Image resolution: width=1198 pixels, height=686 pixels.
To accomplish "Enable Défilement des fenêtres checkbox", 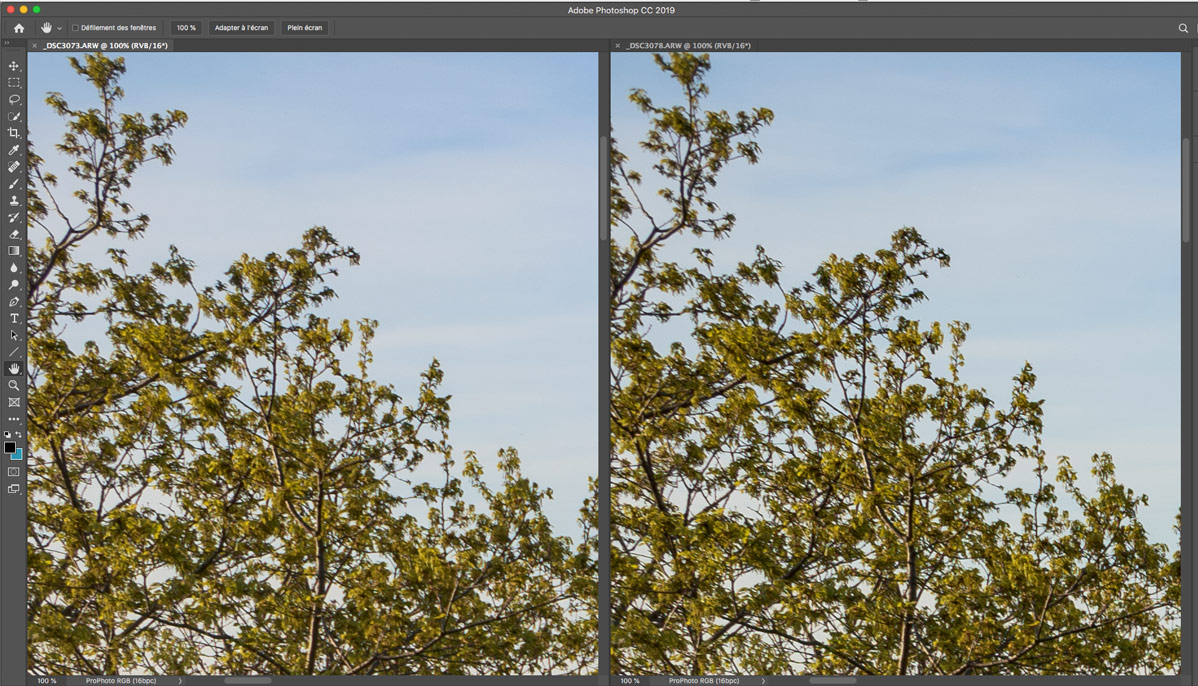I will pyautogui.click(x=75, y=28).
